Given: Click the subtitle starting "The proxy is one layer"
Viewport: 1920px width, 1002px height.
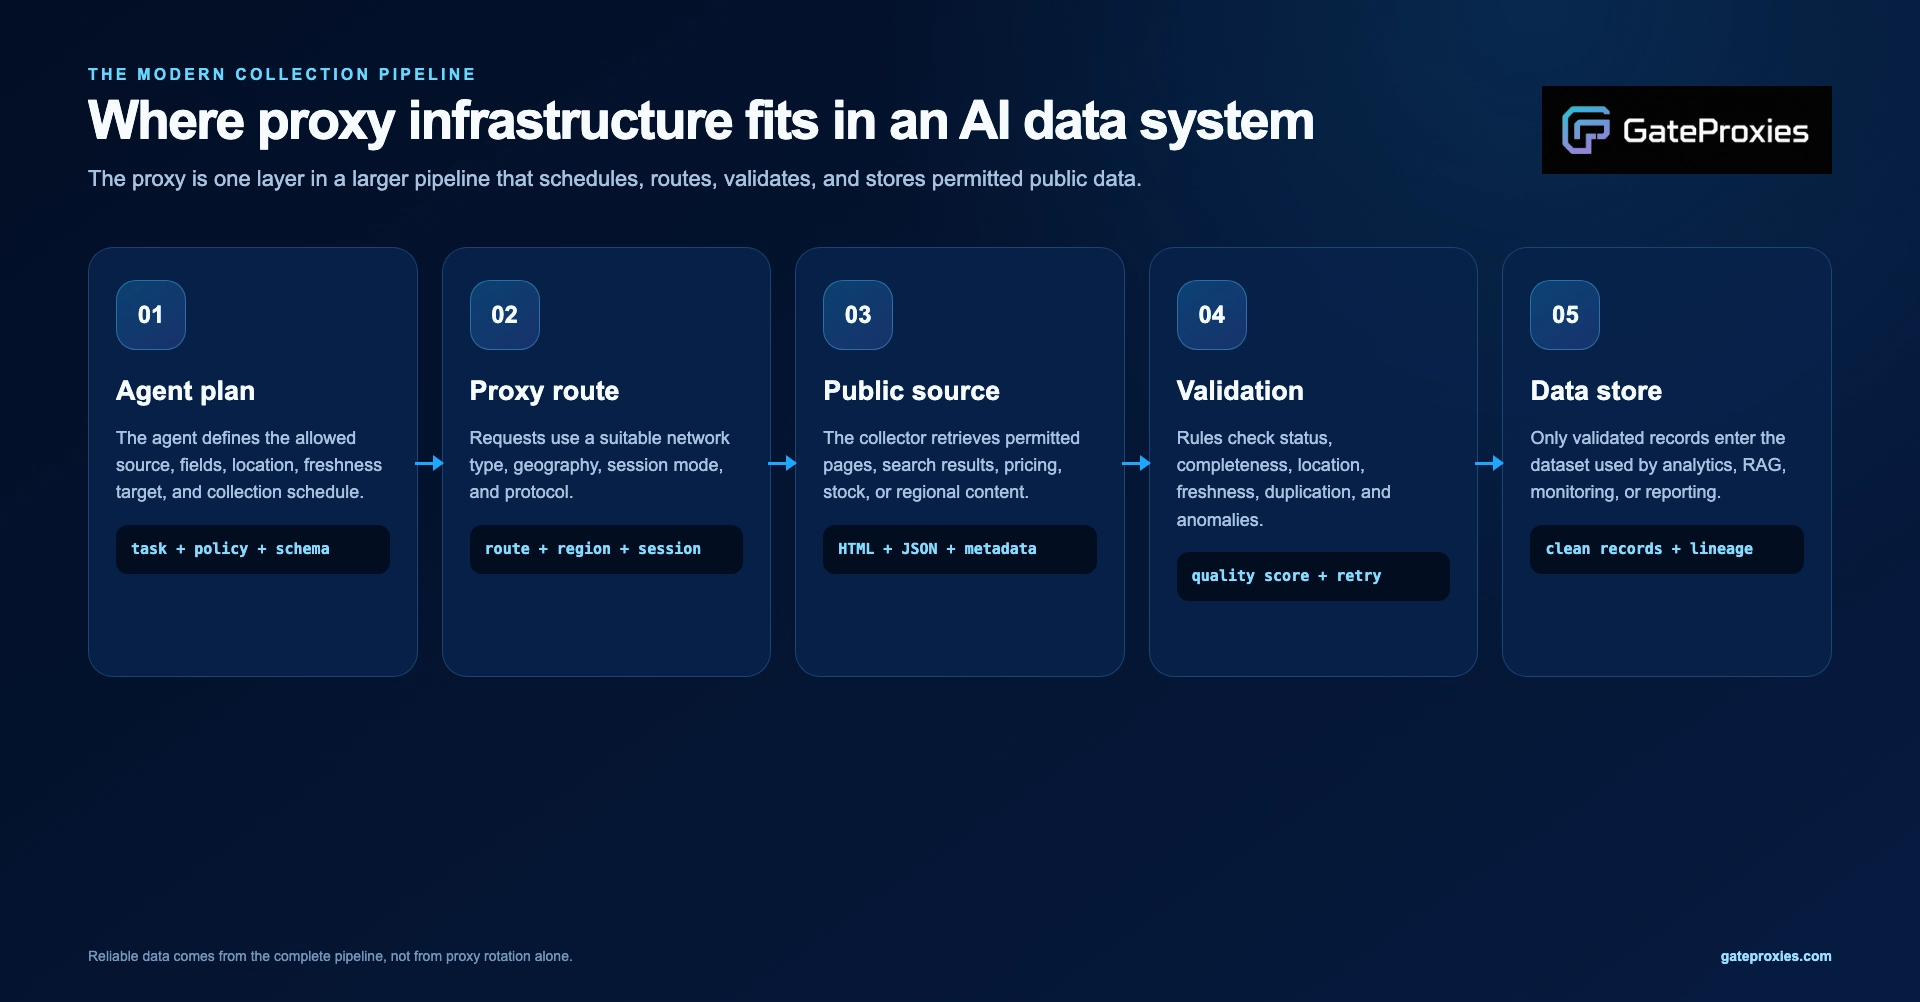Looking at the screenshot, I should pos(615,179).
